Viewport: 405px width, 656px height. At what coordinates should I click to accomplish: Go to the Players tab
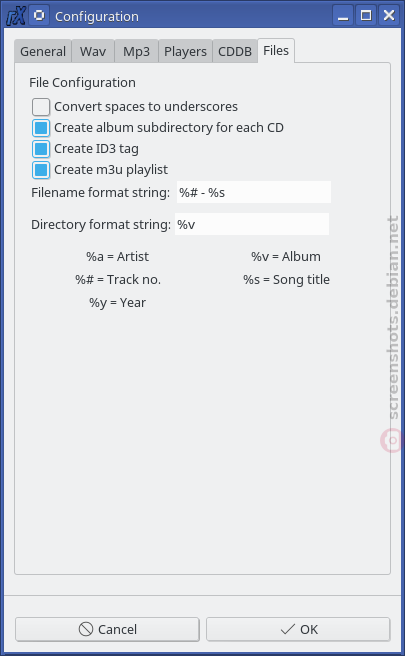coord(185,51)
